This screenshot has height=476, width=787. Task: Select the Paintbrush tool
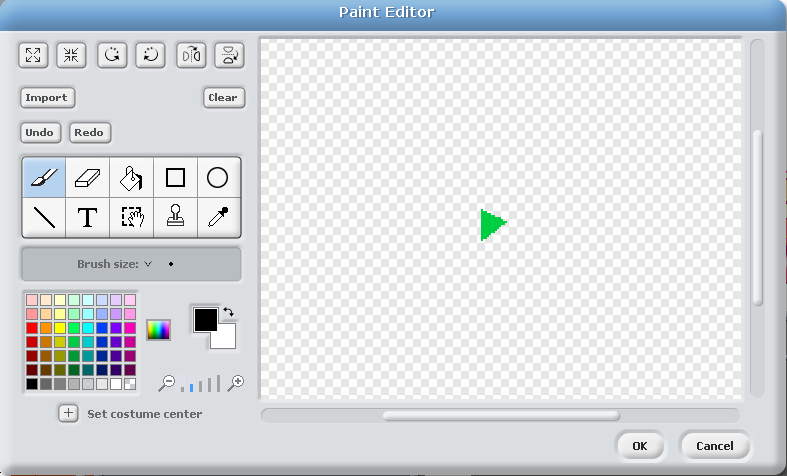[44, 178]
